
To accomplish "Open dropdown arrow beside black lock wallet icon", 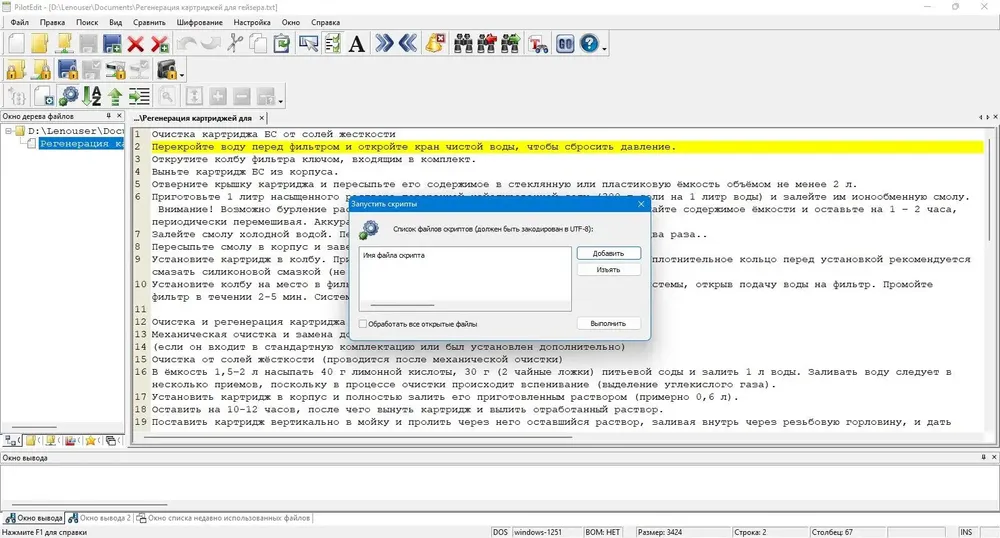I will tap(182, 74).
